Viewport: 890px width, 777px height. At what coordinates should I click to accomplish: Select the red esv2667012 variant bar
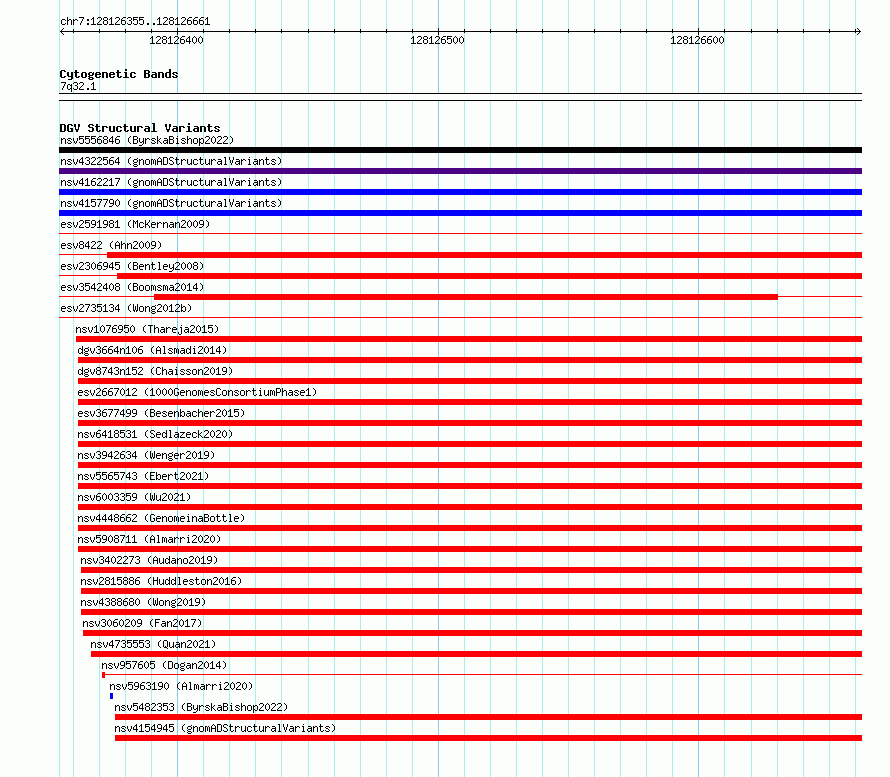(x=470, y=402)
